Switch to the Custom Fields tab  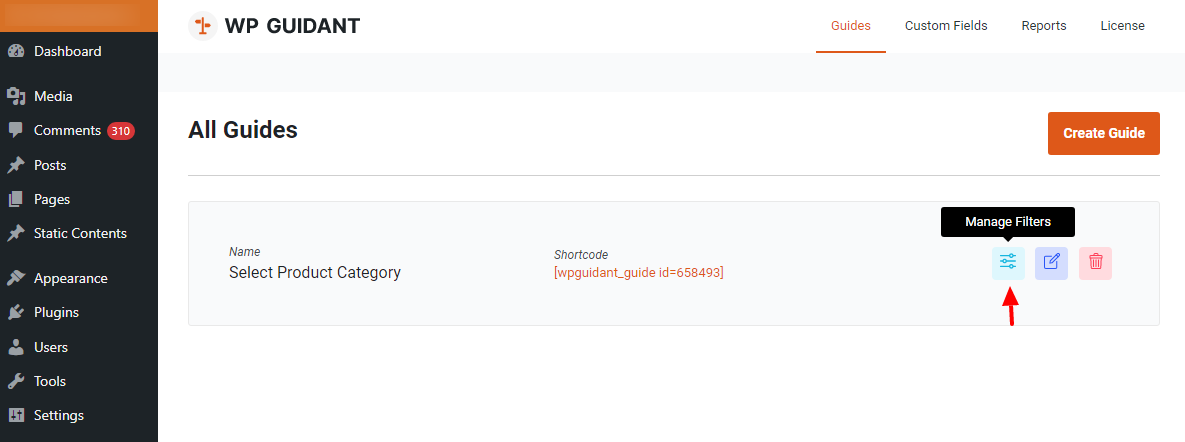(x=946, y=26)
